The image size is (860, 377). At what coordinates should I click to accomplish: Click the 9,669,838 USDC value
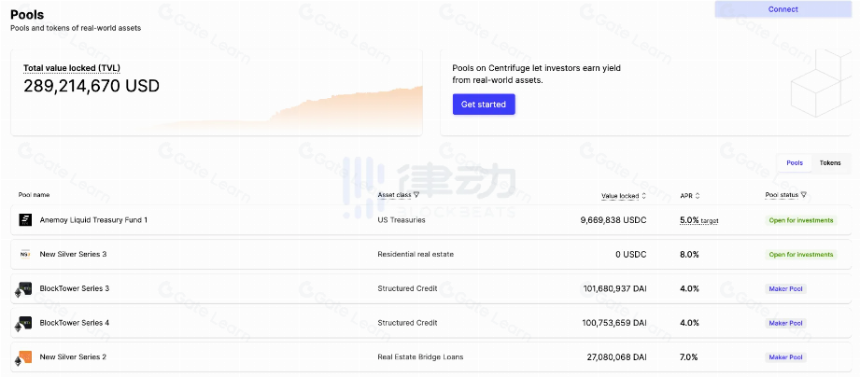click(x=613, y=220)
